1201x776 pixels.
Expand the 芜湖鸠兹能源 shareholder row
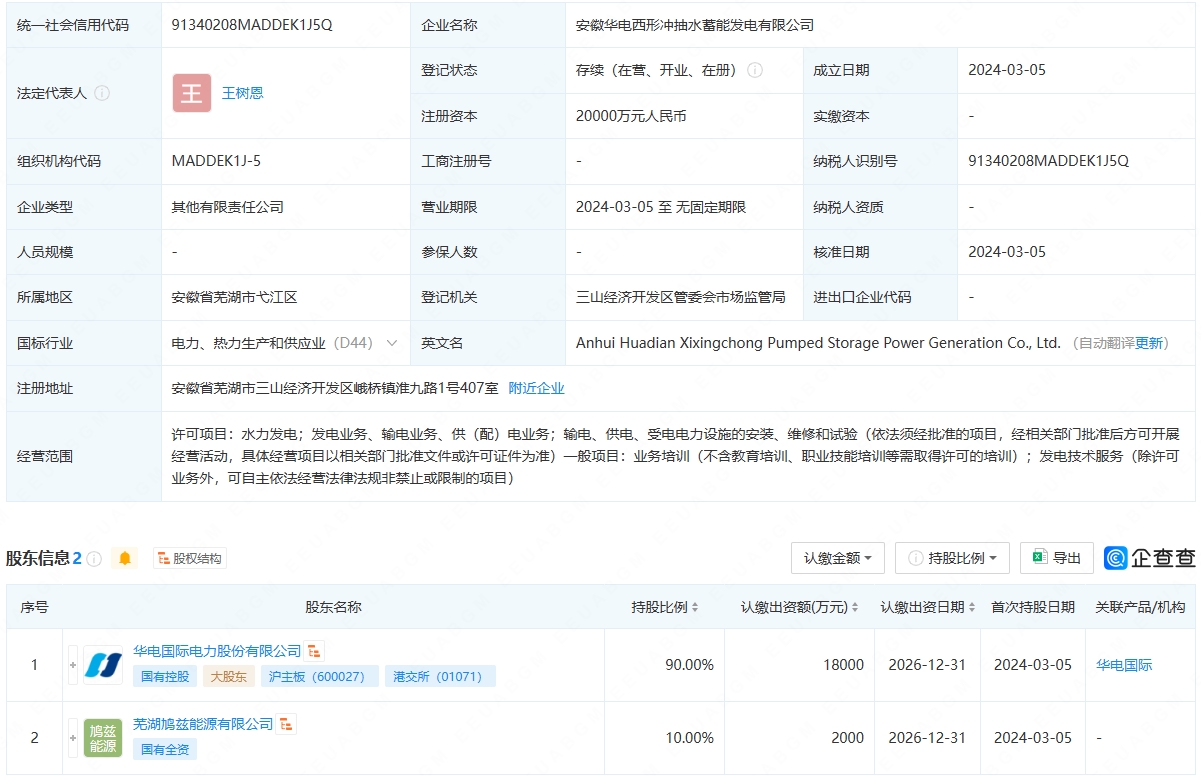point(73,738)
